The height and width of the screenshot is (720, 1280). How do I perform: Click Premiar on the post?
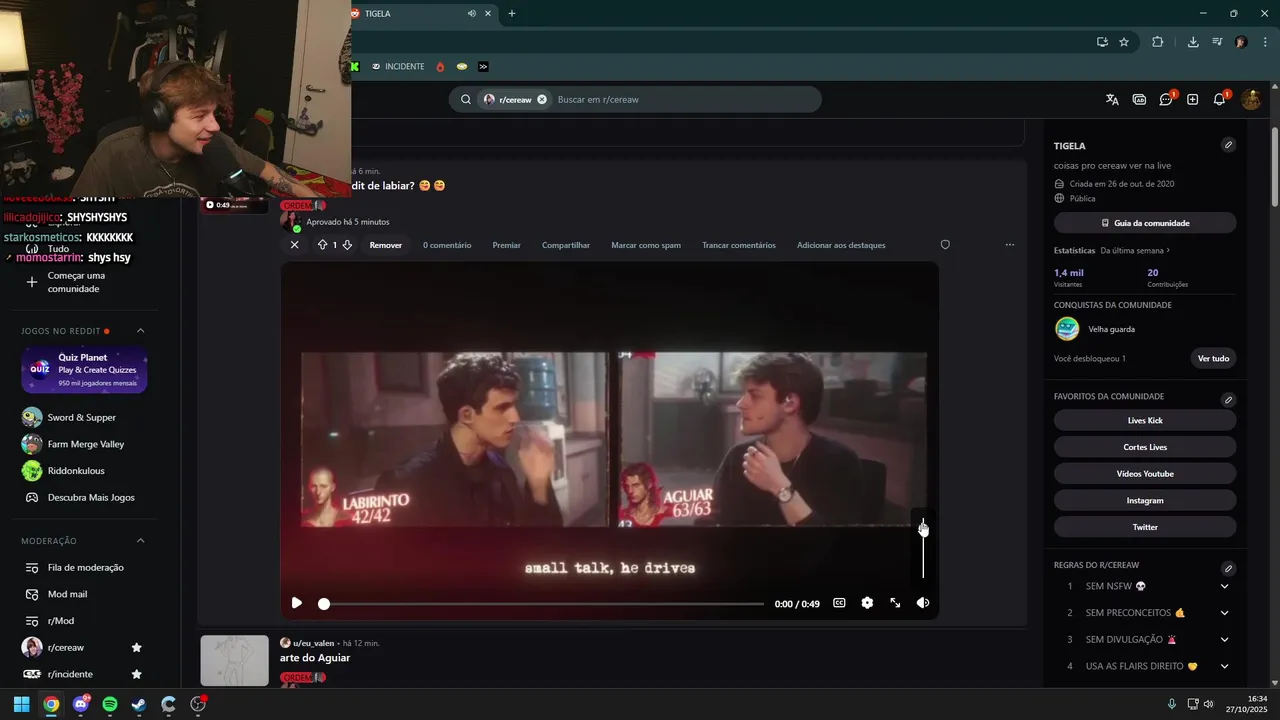pos(506,245)
